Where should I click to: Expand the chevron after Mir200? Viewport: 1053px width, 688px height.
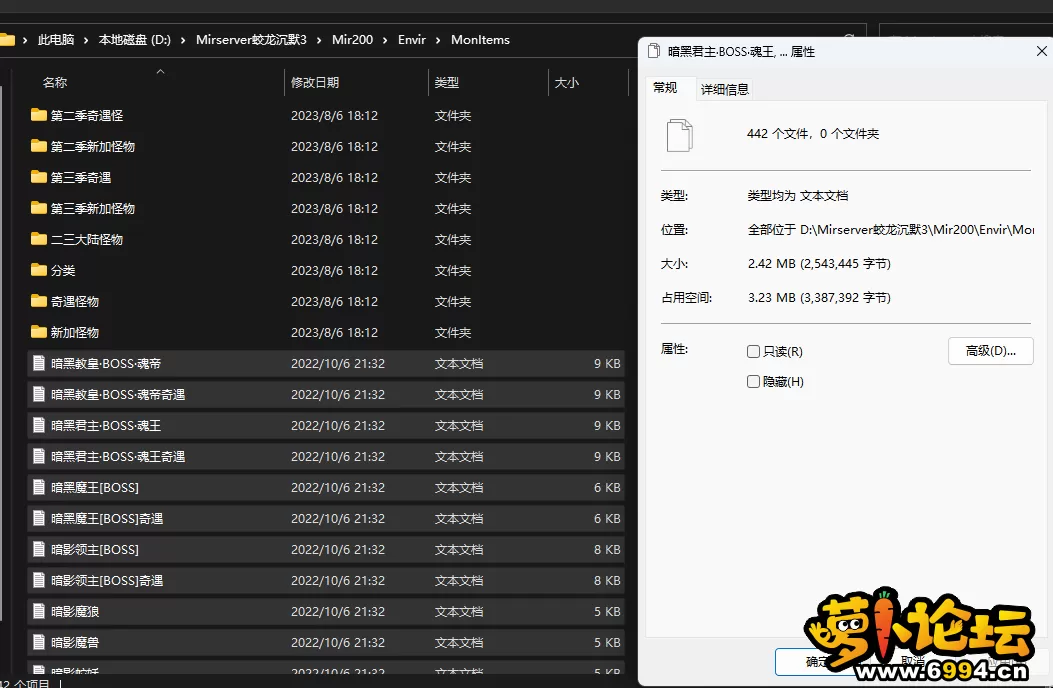pos(385,40)
